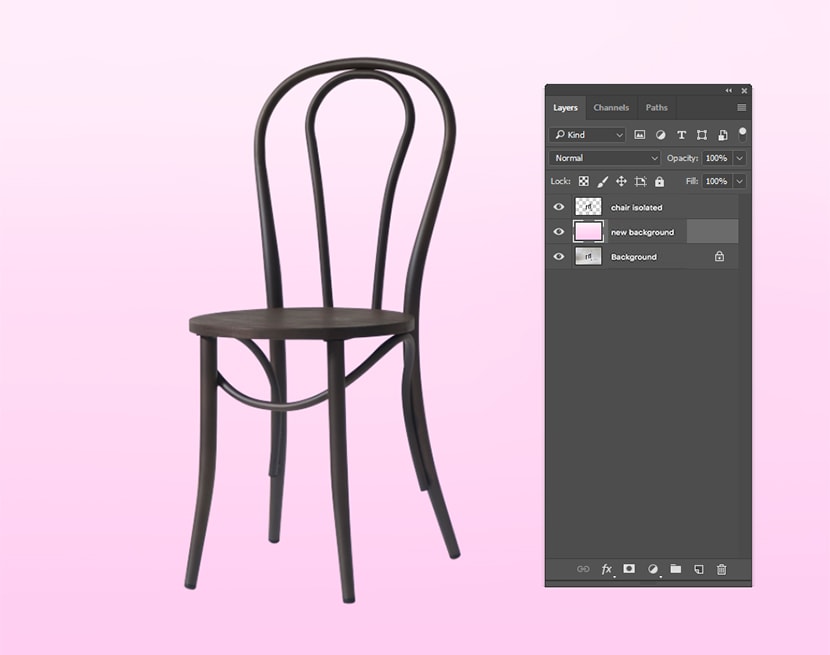Filter layers by type layer icon
Screen dimensions: 830x655
pyautogui.click(x=681, y=135)
